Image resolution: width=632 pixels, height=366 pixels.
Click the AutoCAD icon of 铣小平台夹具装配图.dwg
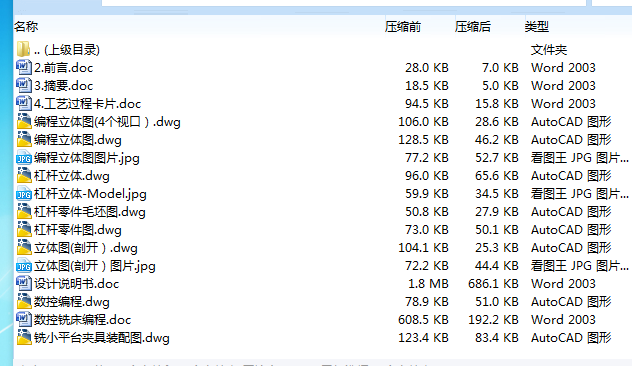(23, 337)
